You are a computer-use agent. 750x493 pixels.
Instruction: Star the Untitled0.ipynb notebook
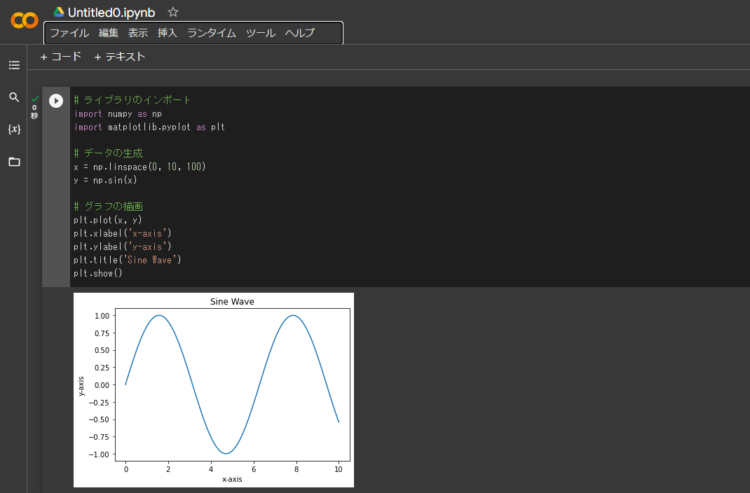click(173, 12)
